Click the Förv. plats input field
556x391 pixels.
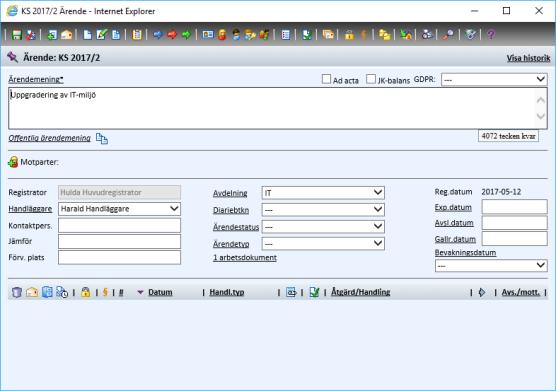[119, 258]
